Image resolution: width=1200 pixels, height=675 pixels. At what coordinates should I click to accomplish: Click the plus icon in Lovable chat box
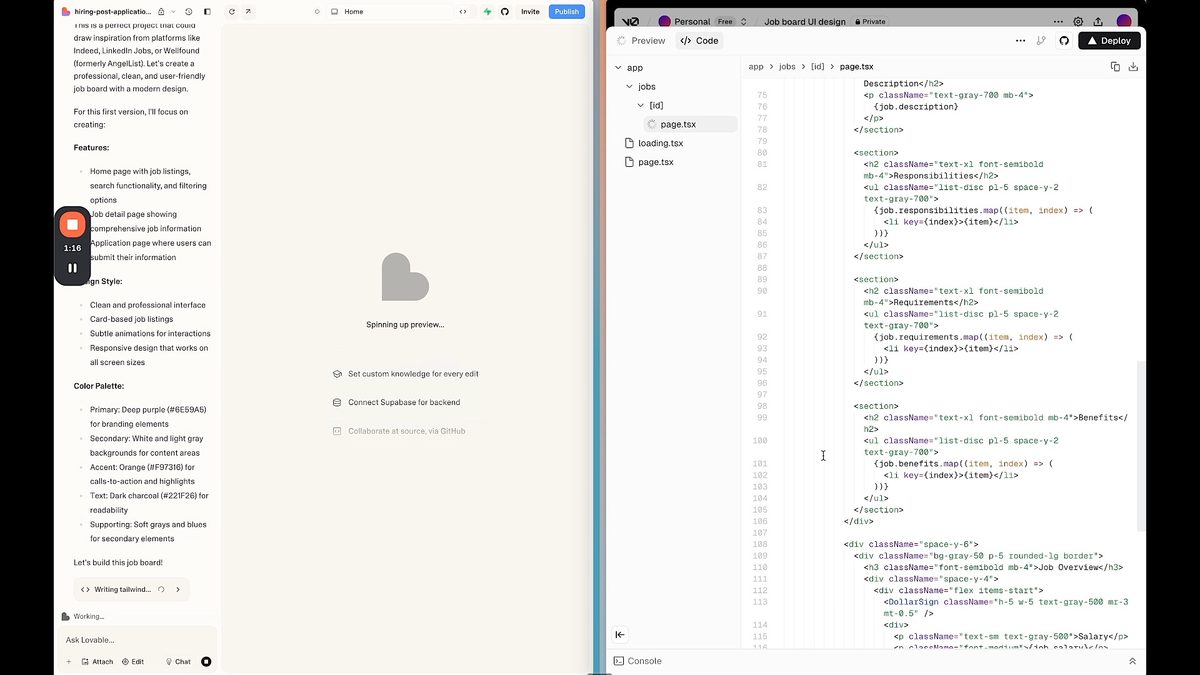point(69,662)
